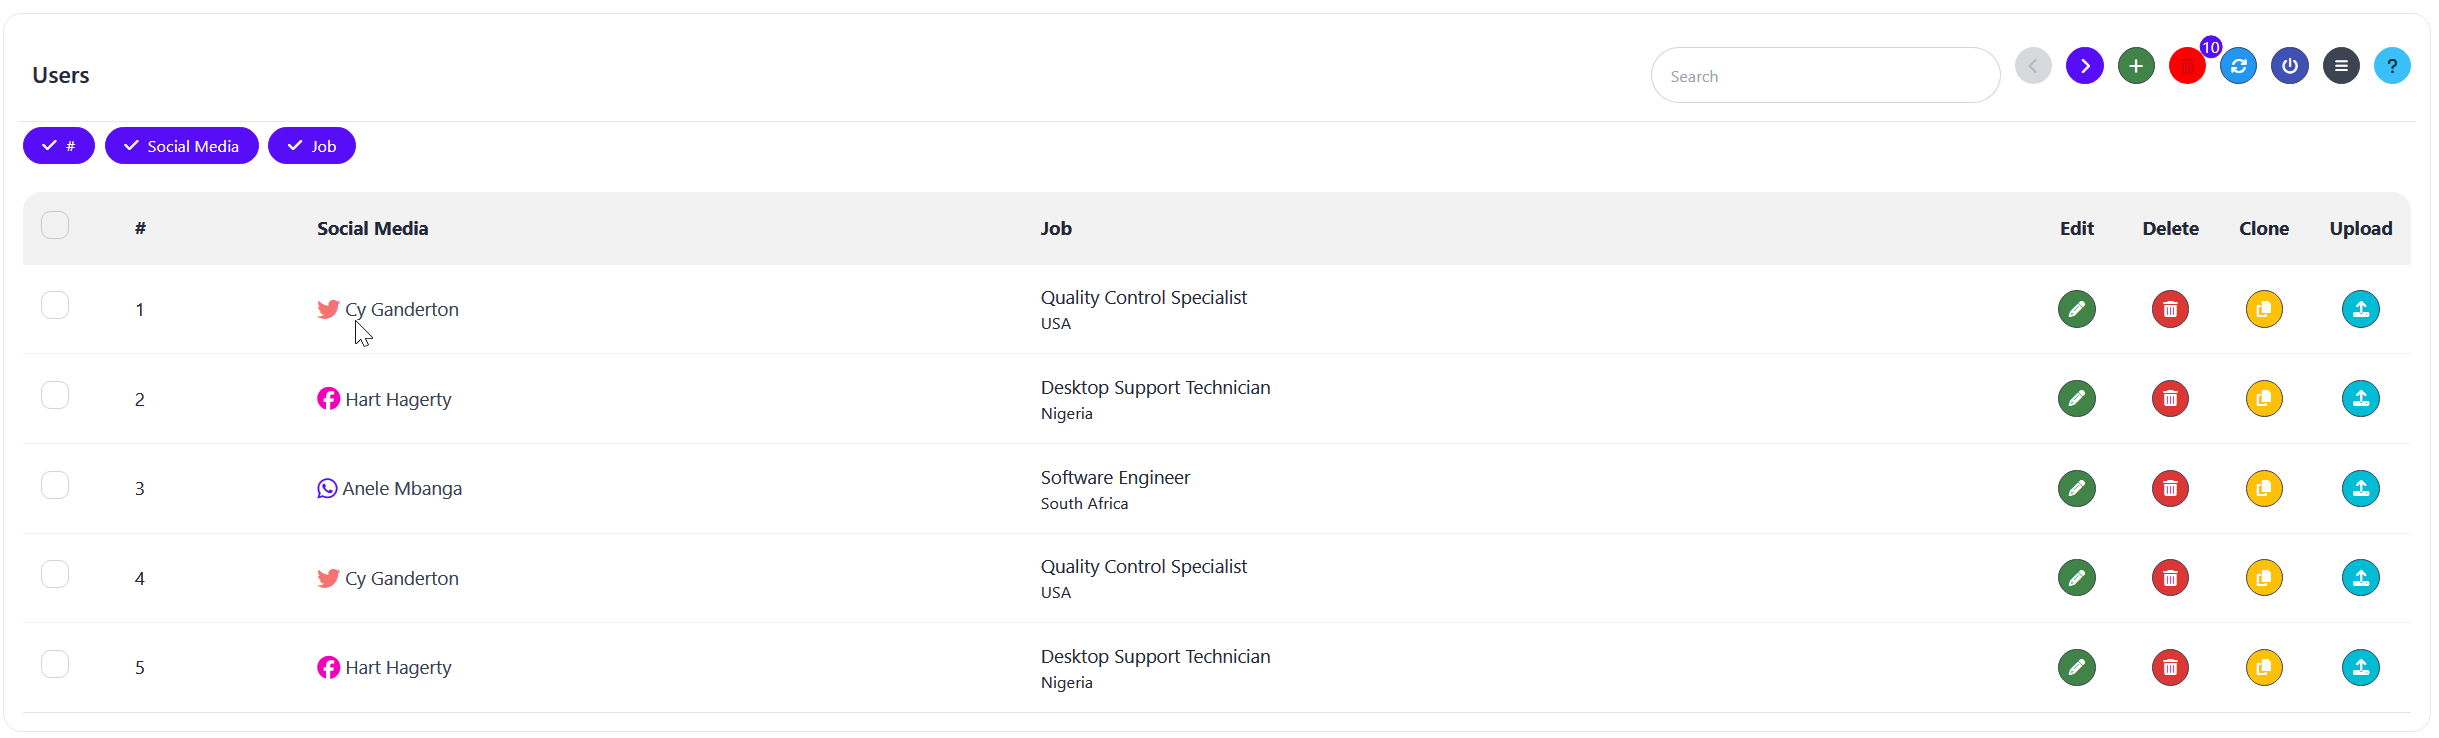
Task: Edit row 1 Cy Ganderton
Action: [x=2076, y=309]
